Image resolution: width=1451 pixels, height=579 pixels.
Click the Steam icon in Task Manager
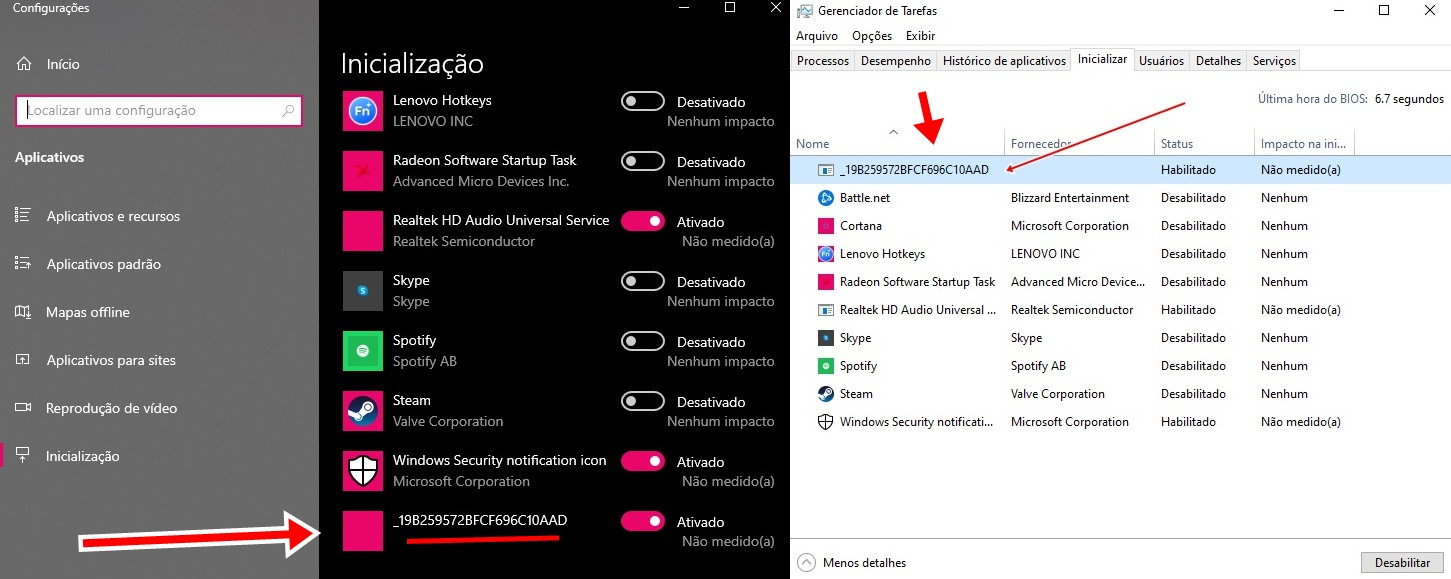[x=826, y=394]
